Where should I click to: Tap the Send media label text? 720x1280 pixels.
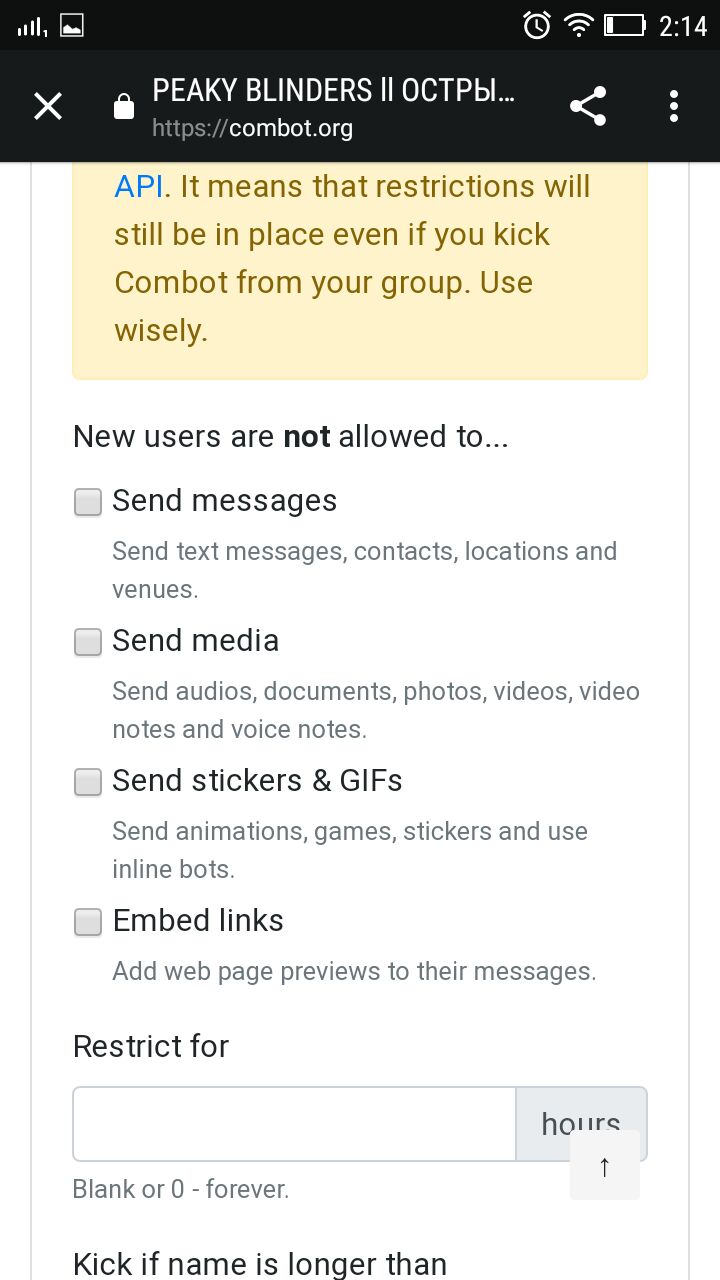(x=196, y=641)
